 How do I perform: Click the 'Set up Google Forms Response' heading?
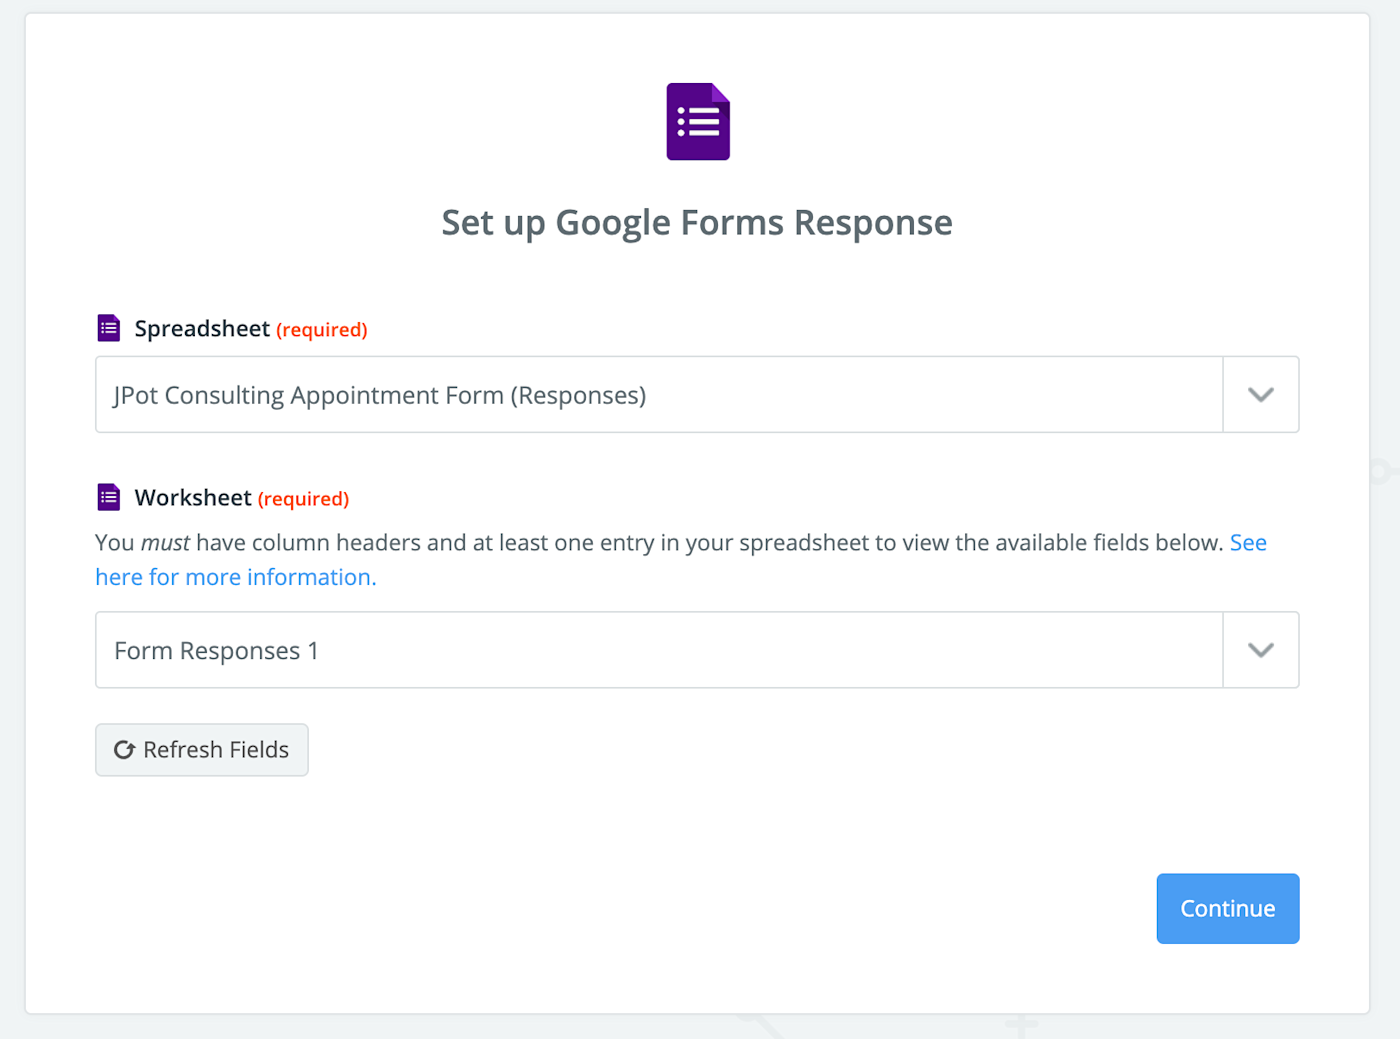tap(697, 222)
